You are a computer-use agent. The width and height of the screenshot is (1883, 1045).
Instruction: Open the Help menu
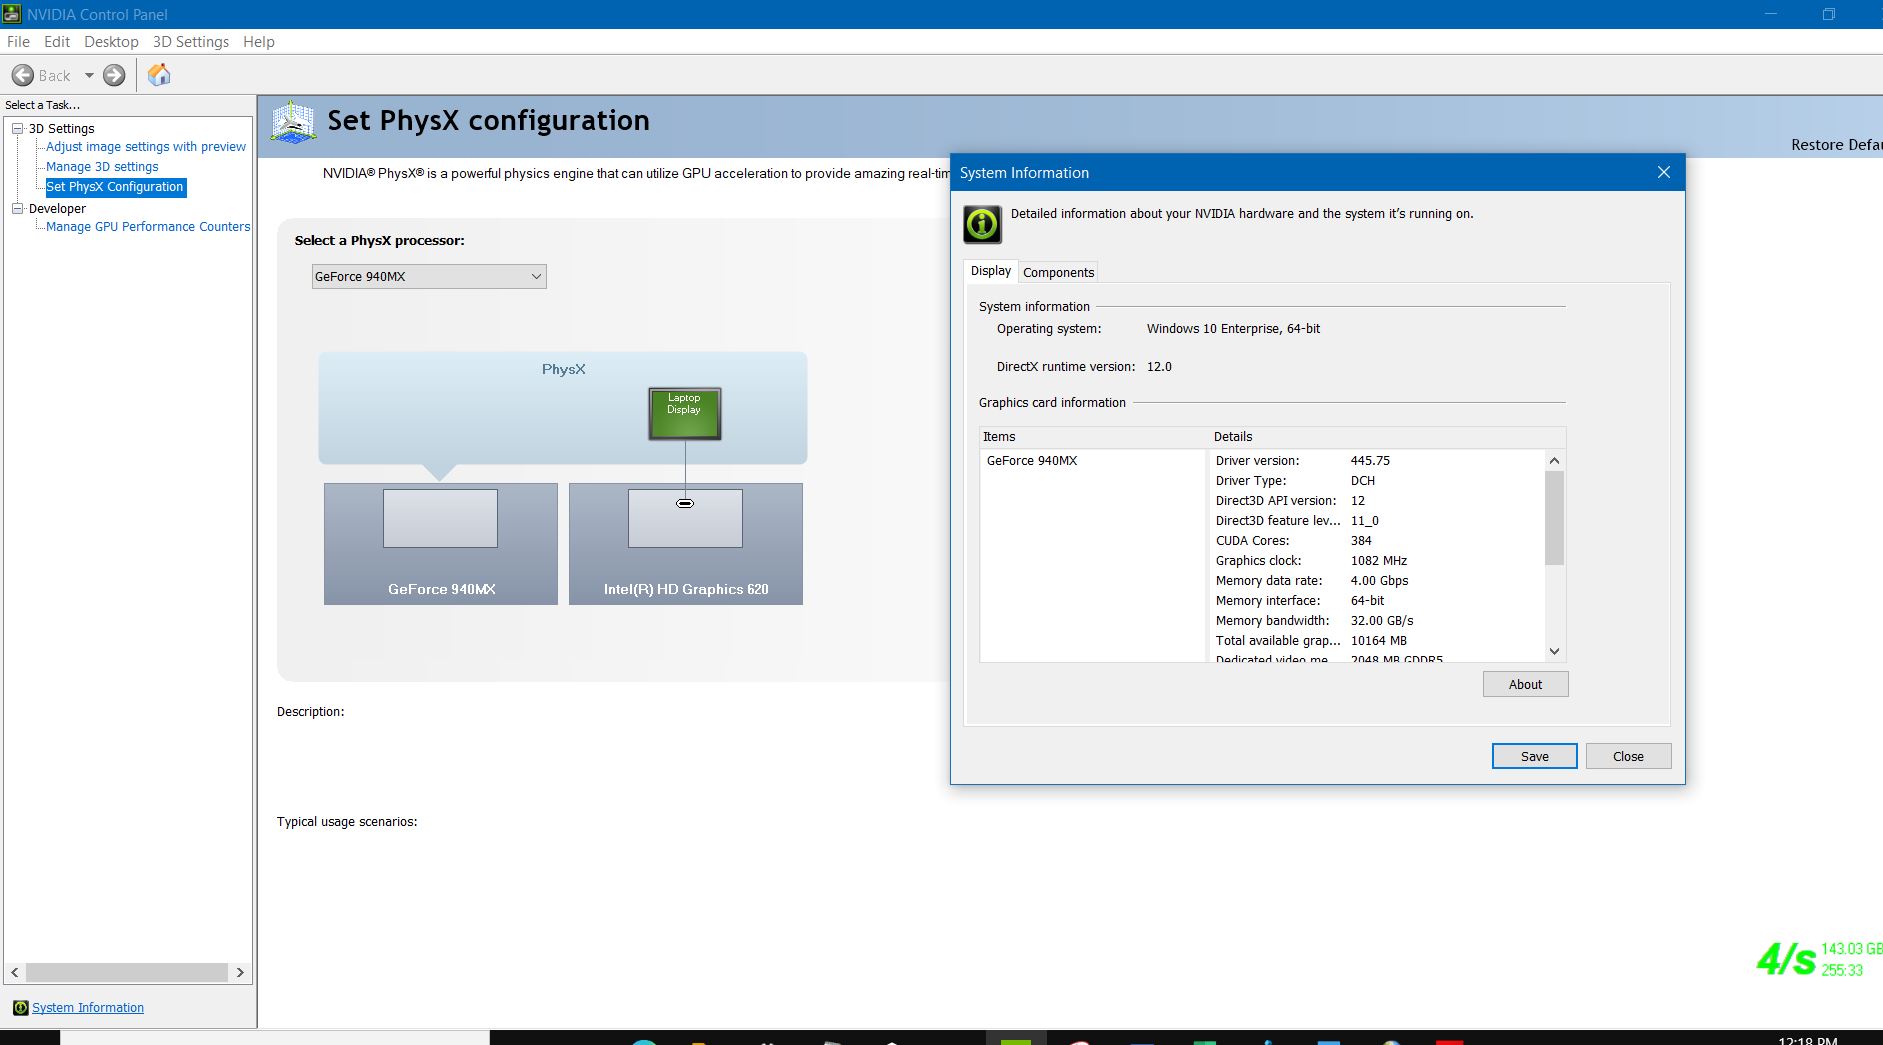tap(259, 42)
